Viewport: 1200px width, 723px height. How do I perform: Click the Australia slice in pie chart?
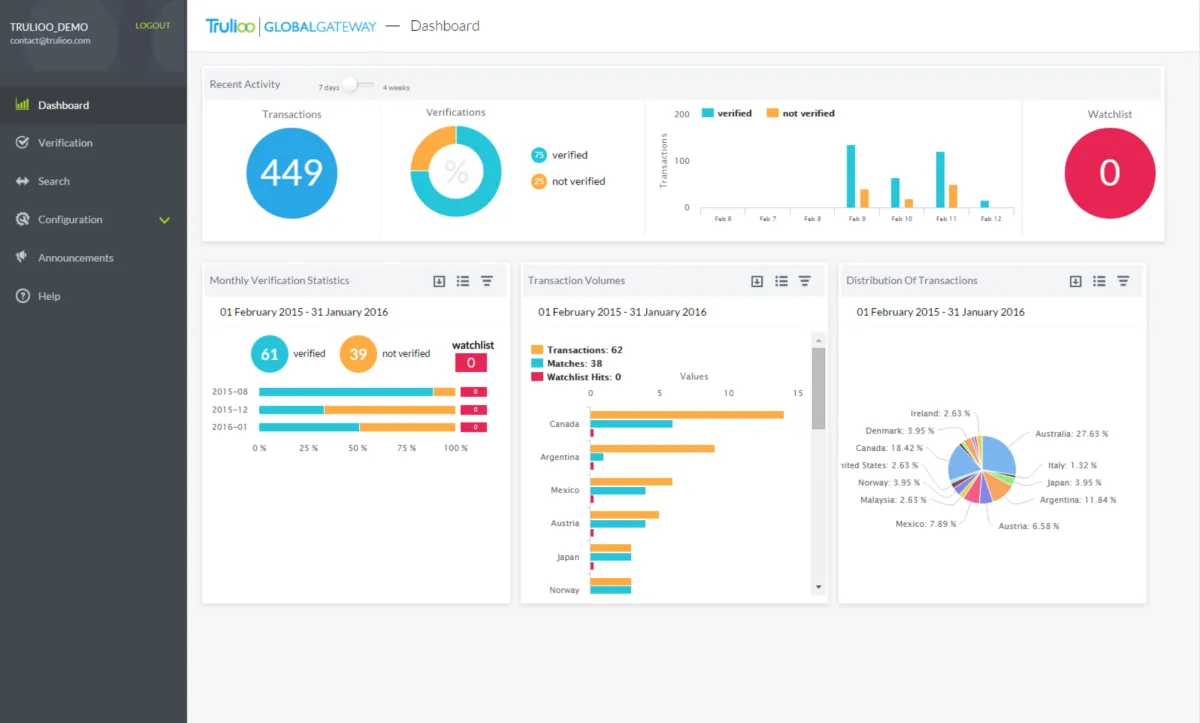[x=999, y=455]
